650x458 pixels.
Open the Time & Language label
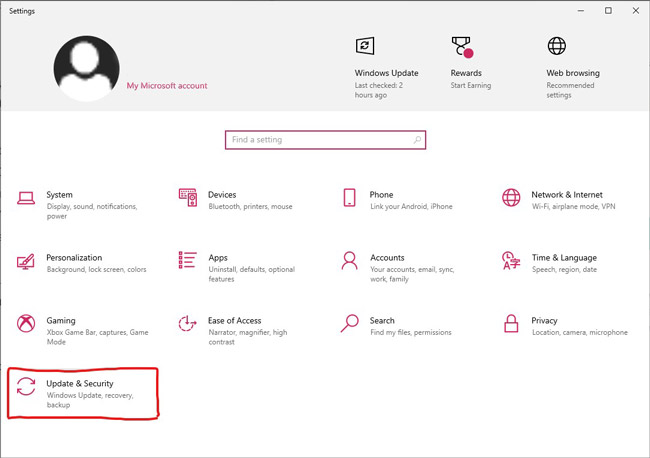(x=564, y=258)
